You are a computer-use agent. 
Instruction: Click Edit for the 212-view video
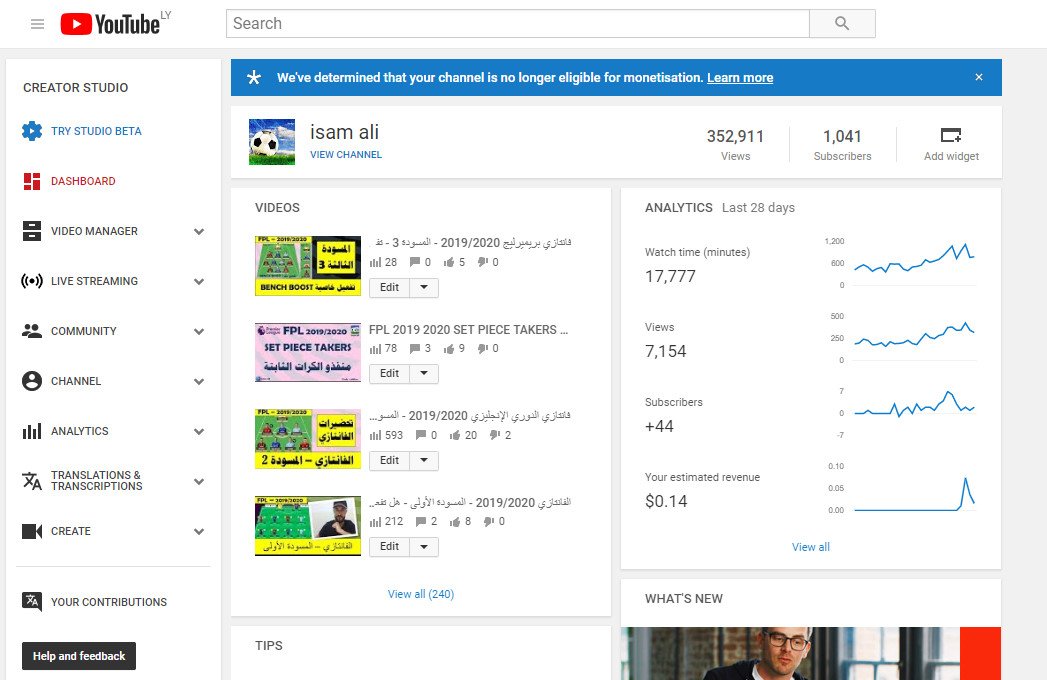point(389,546)
